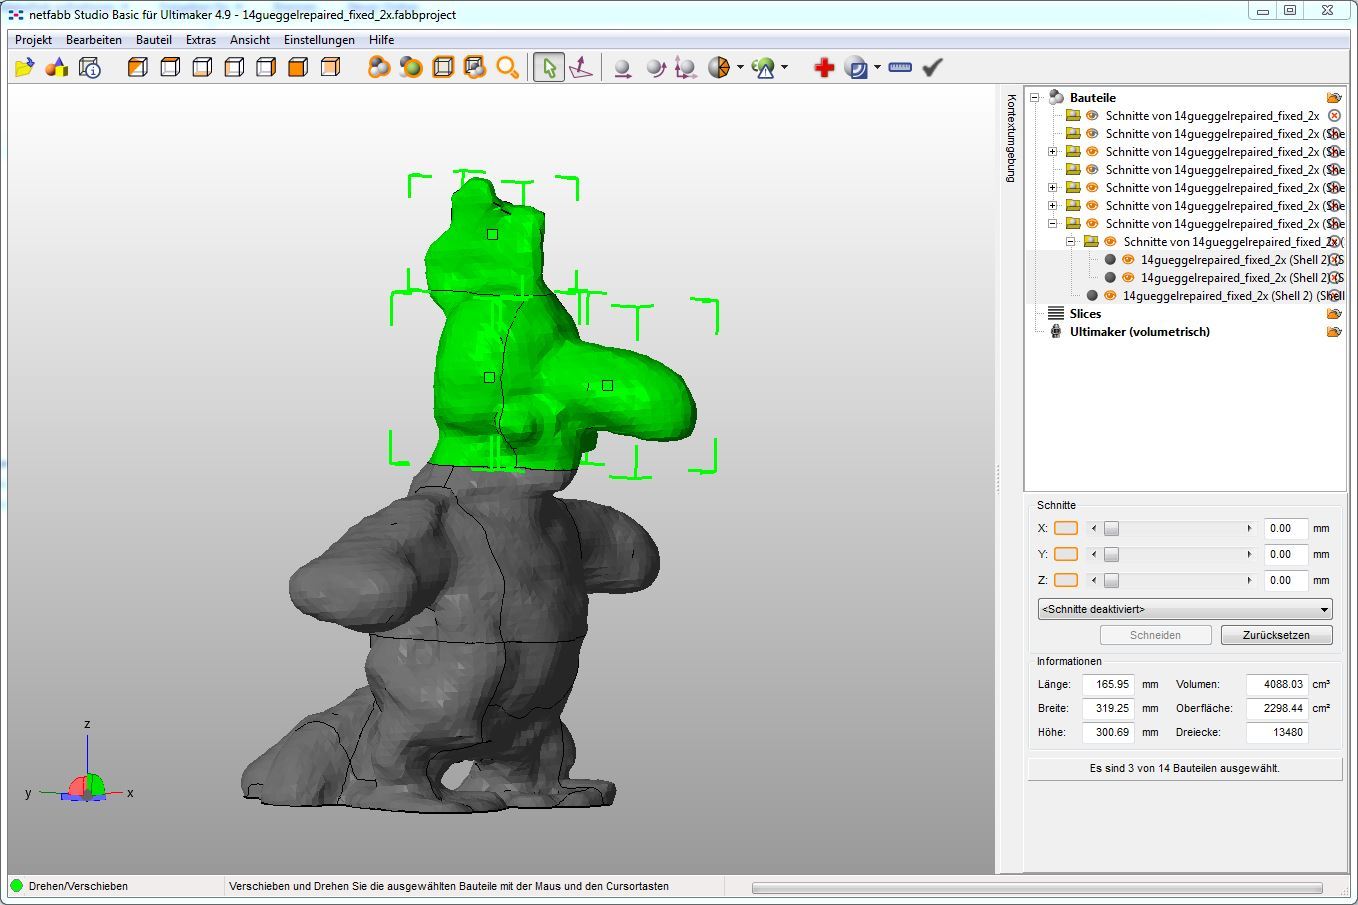
Task: Click the magnifier zoom icon
Action: [x=508, y=67]
